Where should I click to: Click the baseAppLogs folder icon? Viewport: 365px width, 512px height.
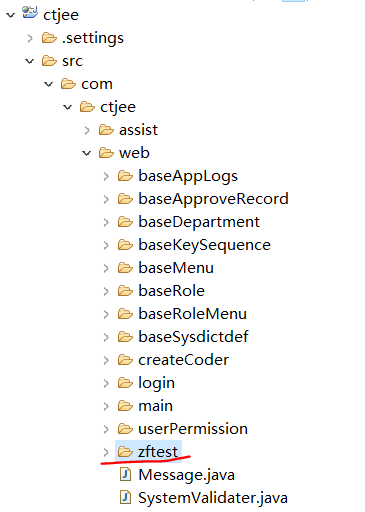tap(125, 176)
